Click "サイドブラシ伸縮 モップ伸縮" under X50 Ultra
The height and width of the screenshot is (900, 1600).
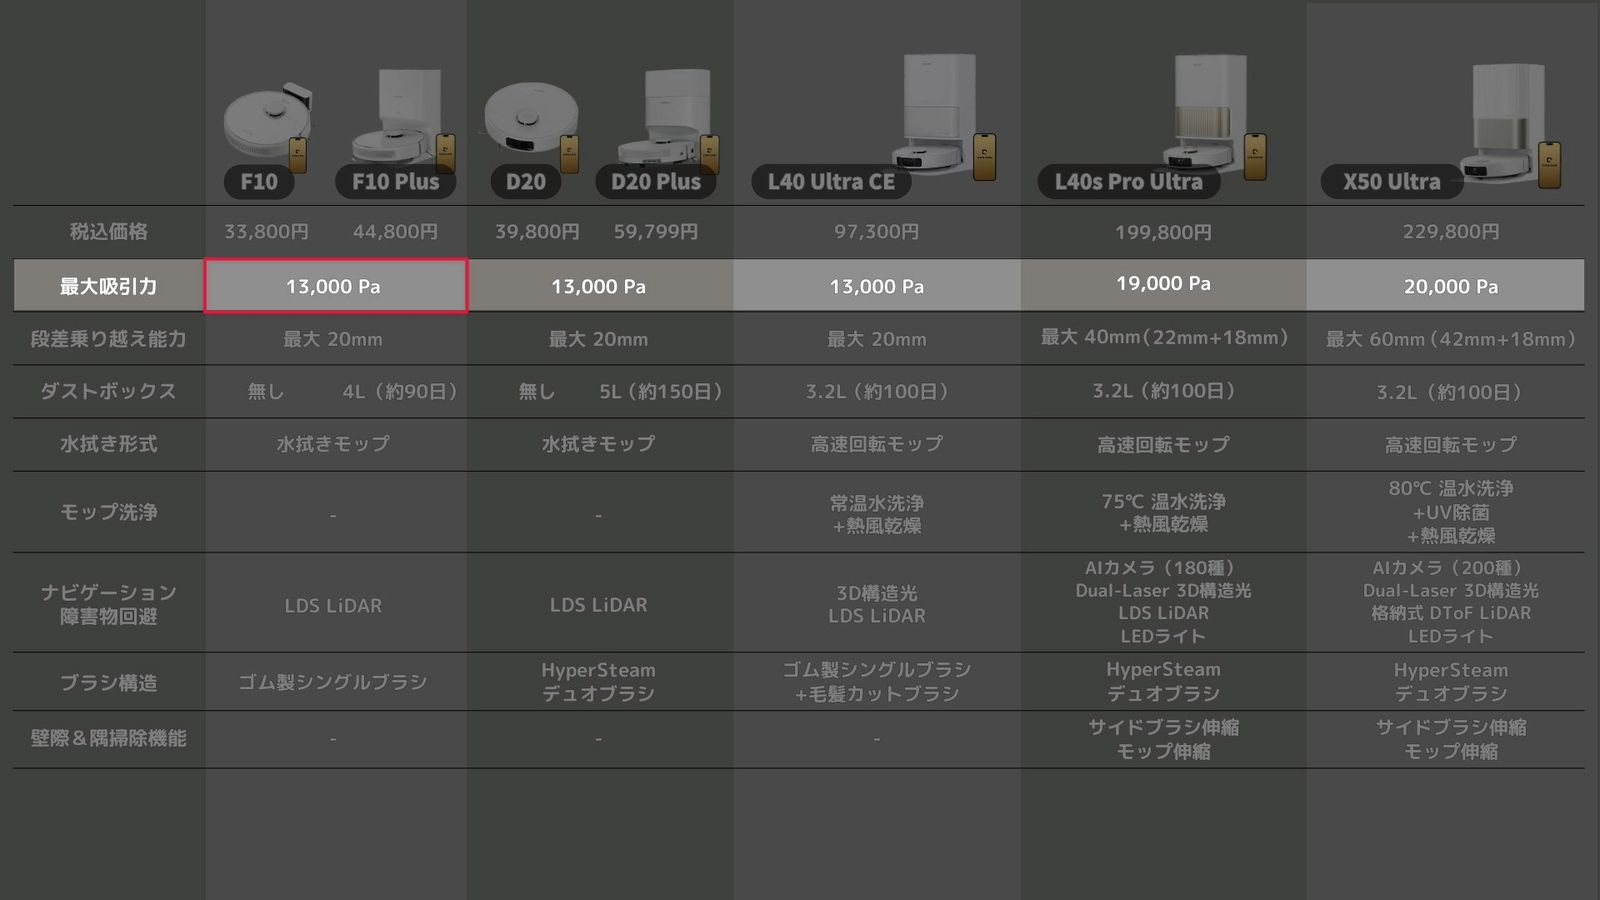click(1451, 739)
